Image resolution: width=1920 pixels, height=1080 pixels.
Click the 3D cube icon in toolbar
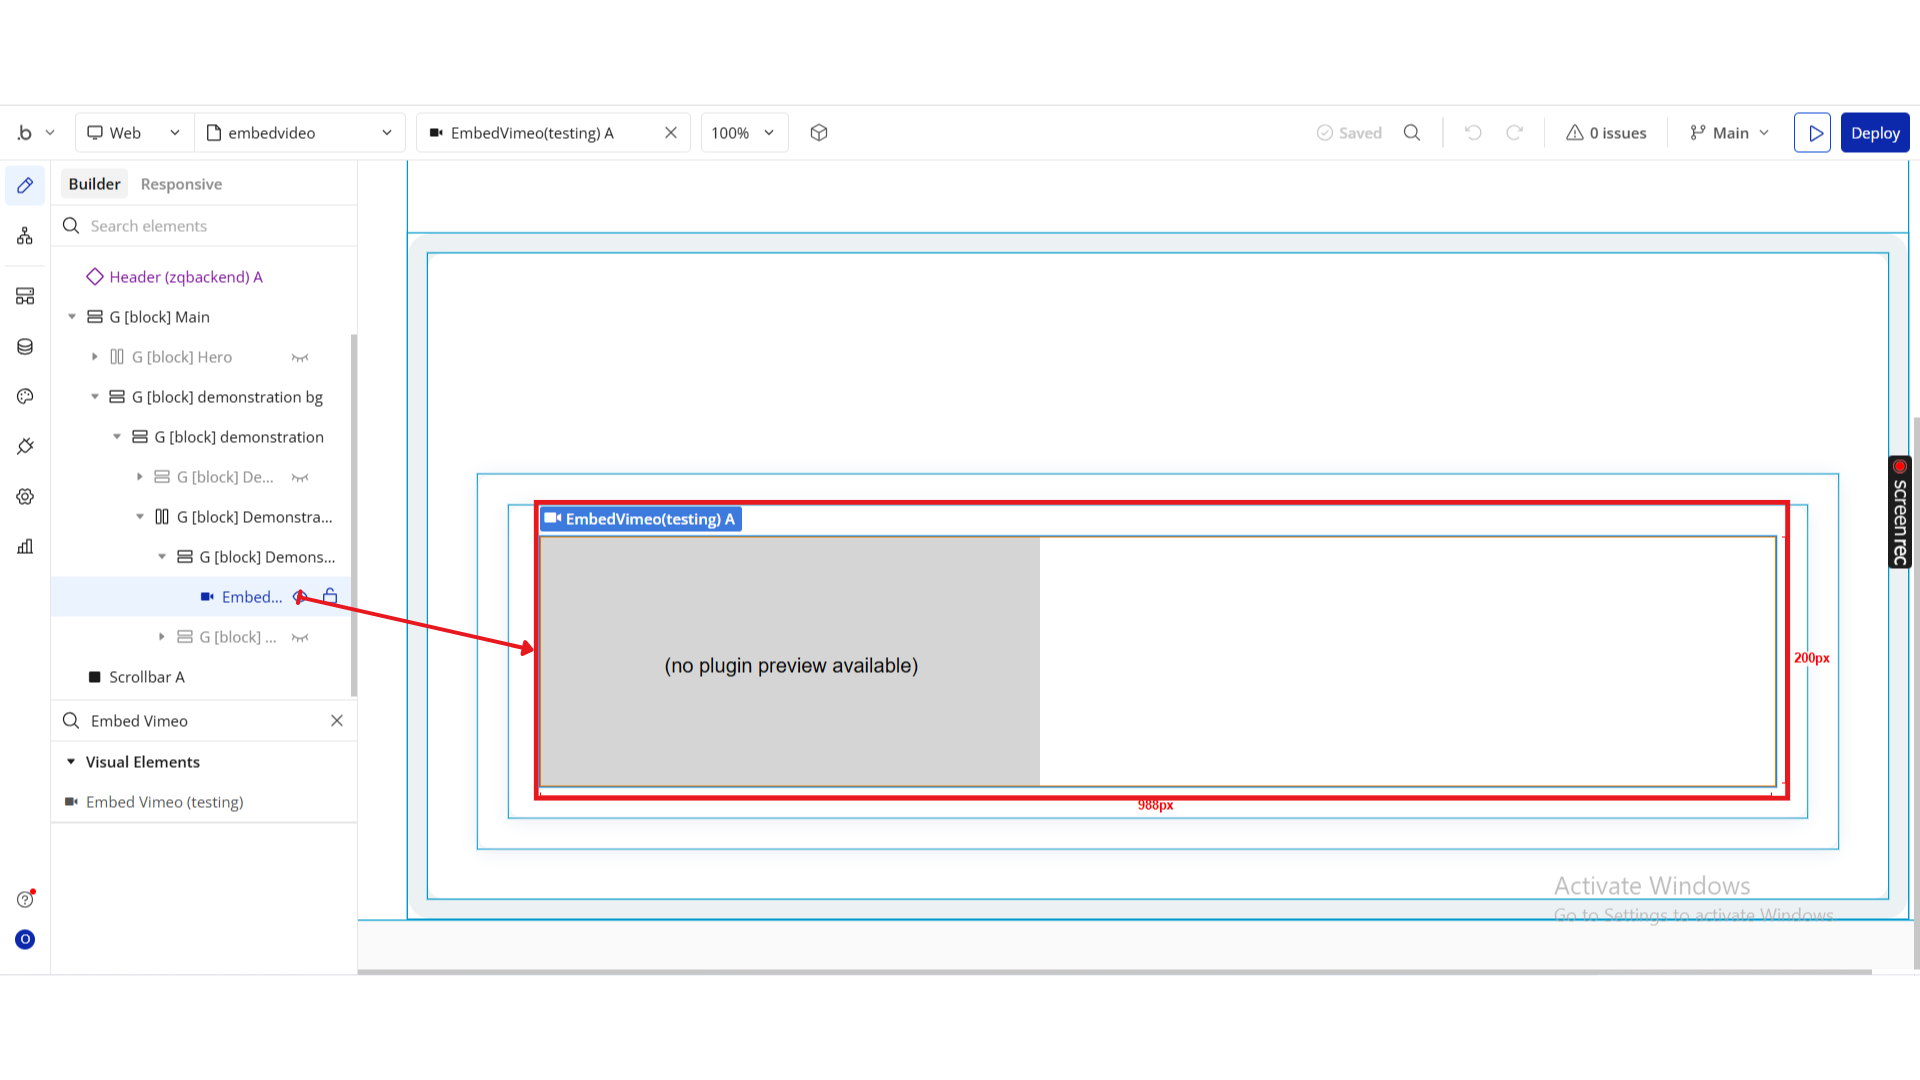click(x=819, y=133)
